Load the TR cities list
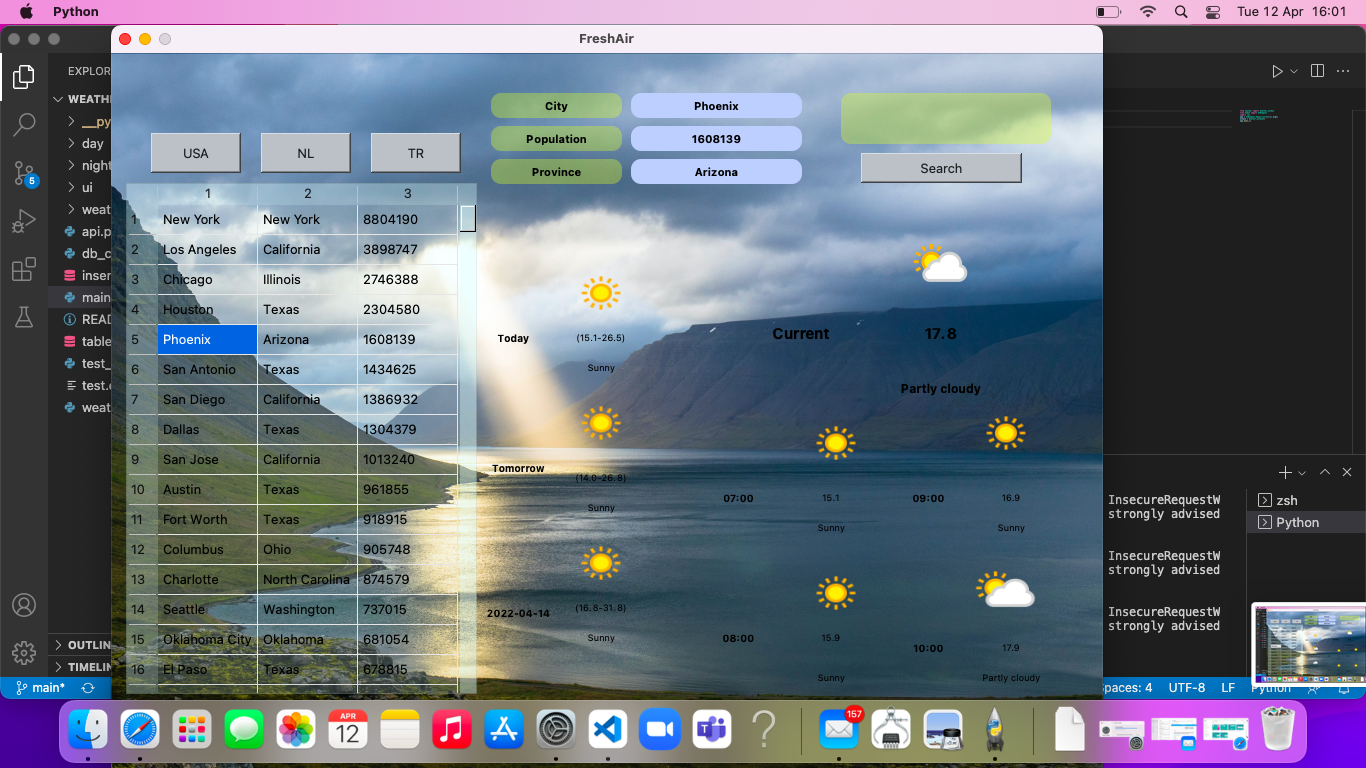This screenshot has height=768, width=1366. [416, 153]
